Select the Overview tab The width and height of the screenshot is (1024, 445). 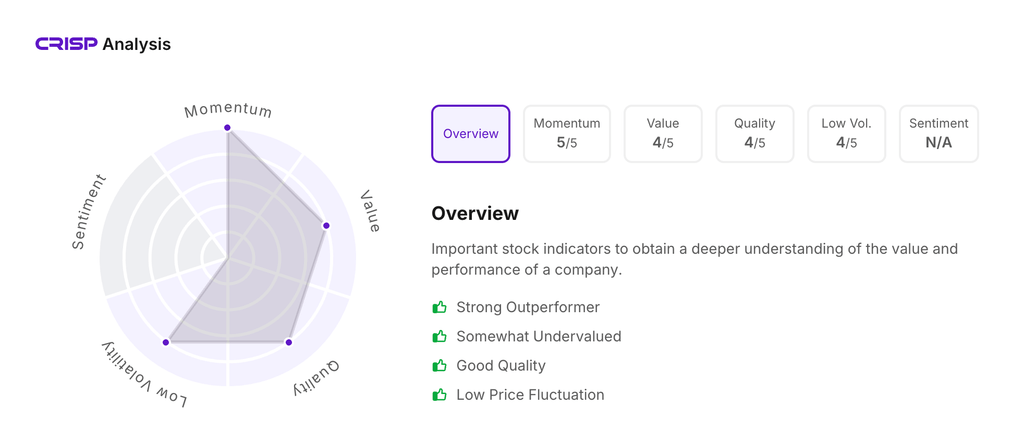[x=471, y=134]
